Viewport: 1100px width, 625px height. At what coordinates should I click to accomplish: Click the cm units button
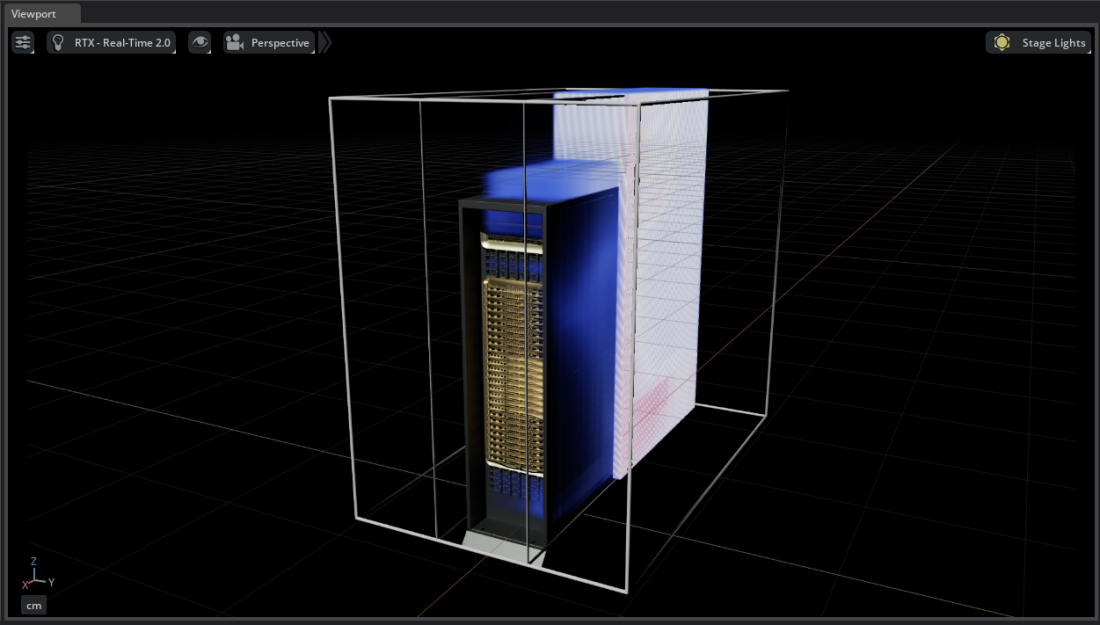click(x=33, y=605)
